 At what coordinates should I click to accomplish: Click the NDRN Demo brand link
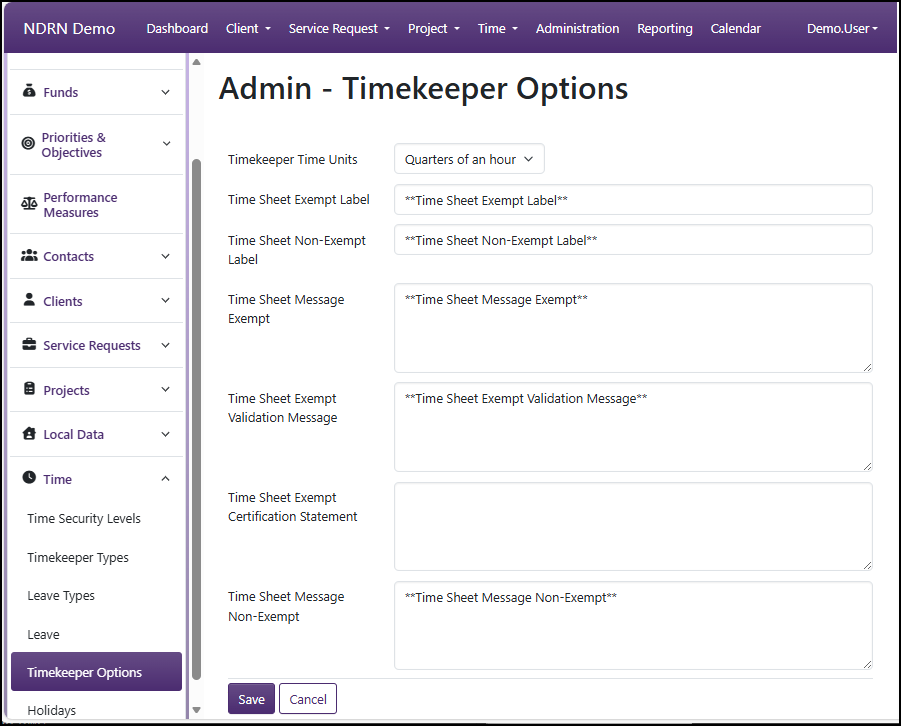[x=69, y=29]
